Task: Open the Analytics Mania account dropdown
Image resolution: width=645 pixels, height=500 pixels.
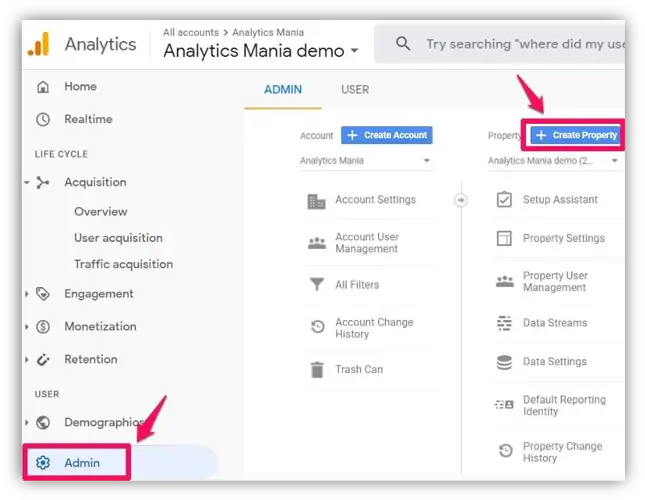Action: [x=365, y=161]
